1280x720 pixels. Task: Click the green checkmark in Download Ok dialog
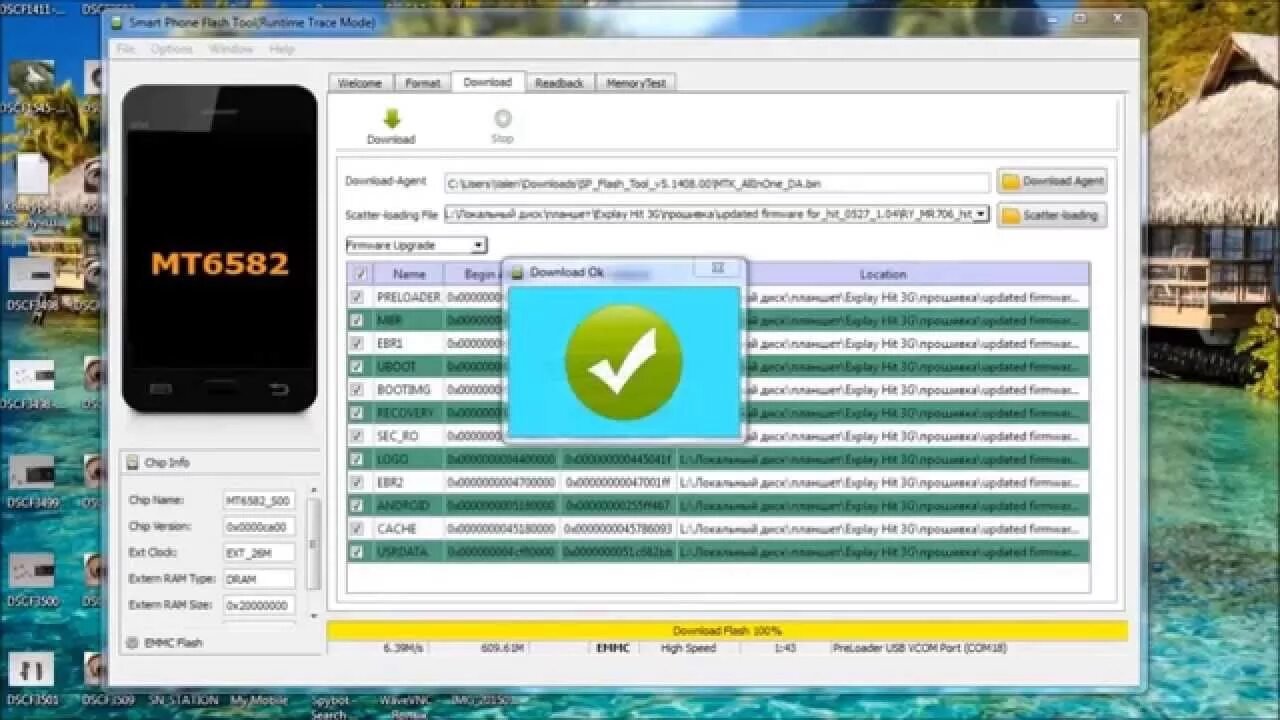tap(624, 362)
